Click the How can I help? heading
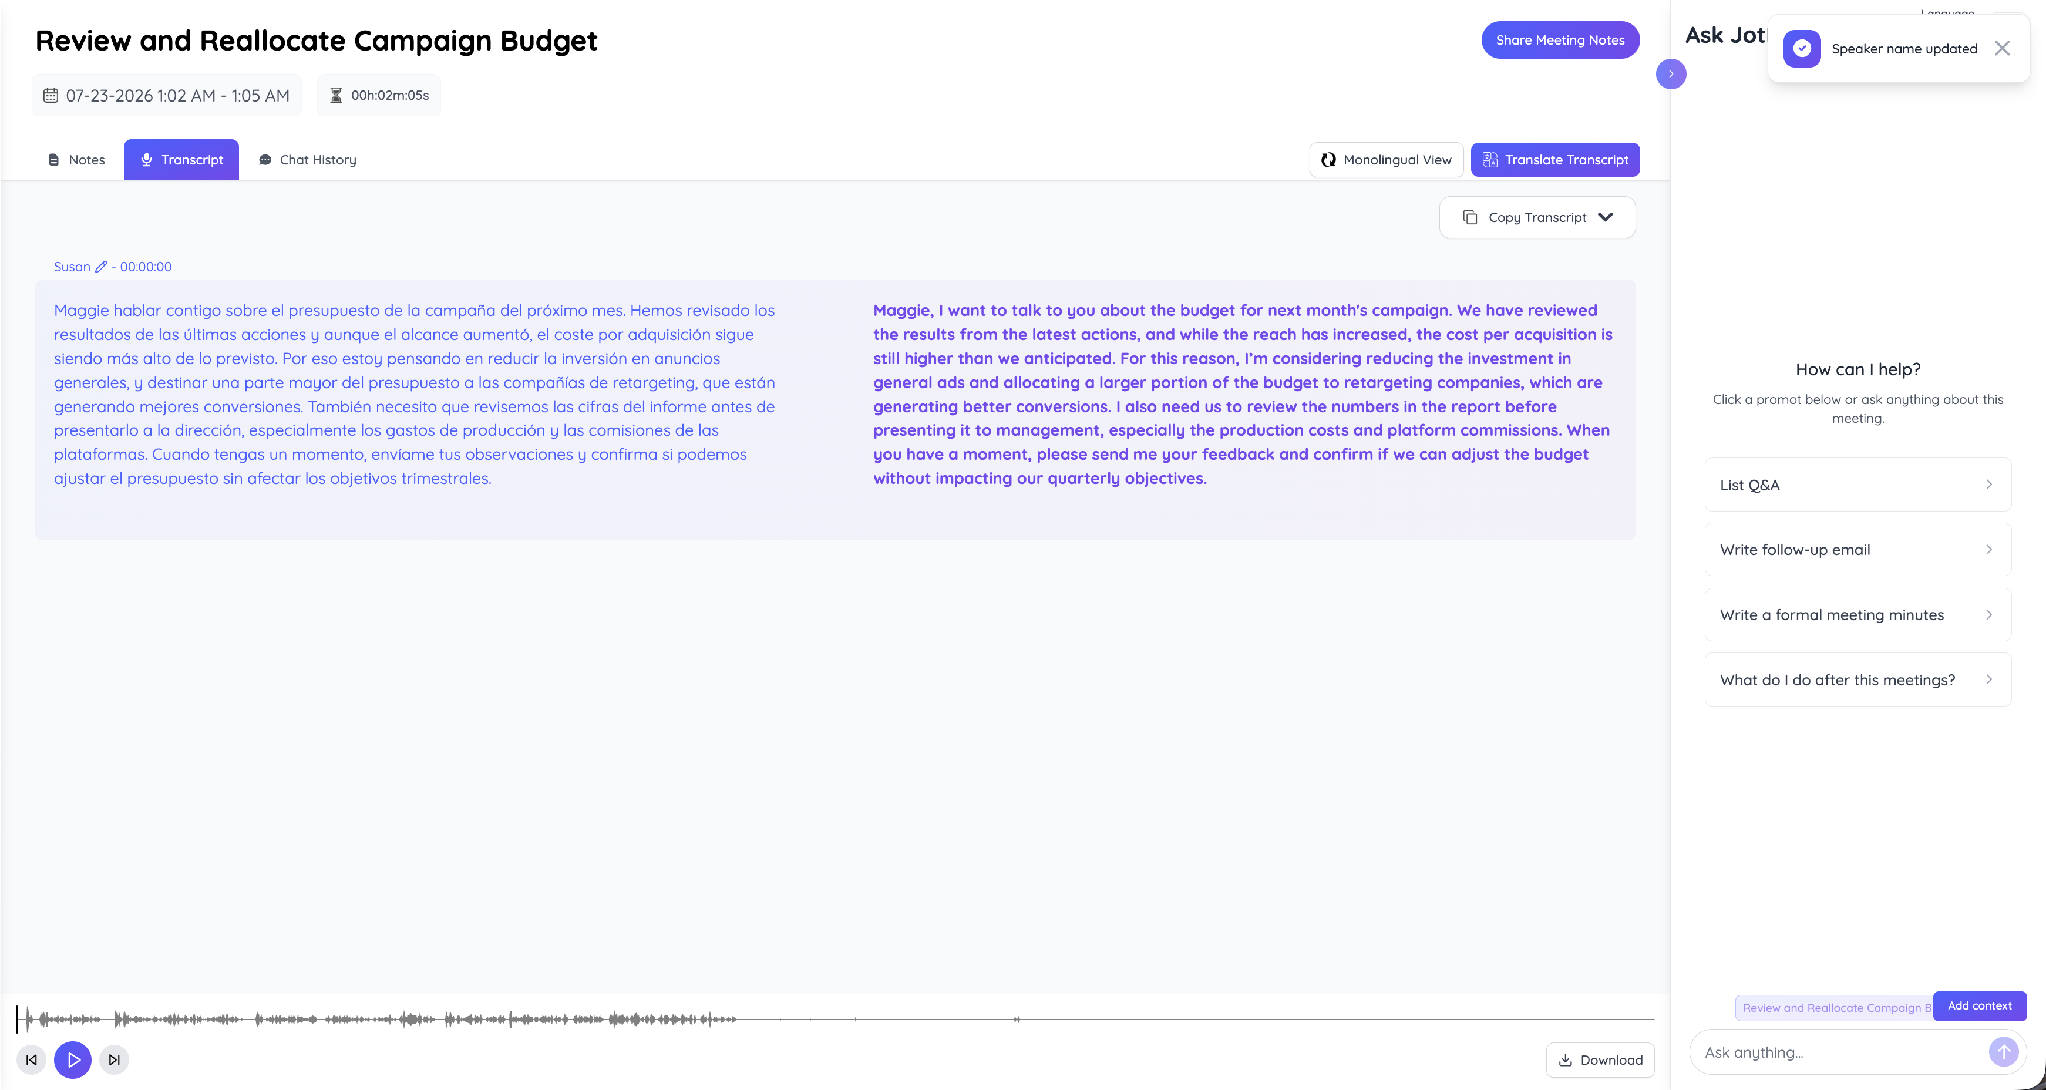The image size is (2046, 1090). [x=1858, y=369]
